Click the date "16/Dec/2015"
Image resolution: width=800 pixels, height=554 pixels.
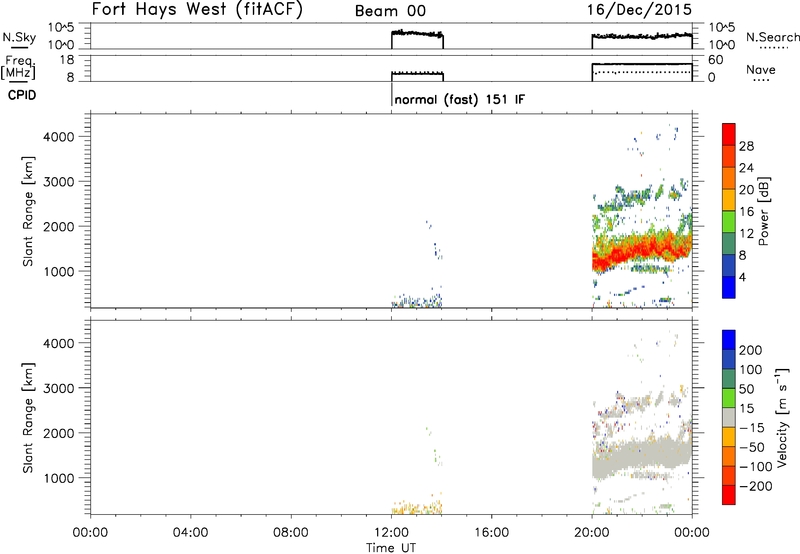coord(639,9)
